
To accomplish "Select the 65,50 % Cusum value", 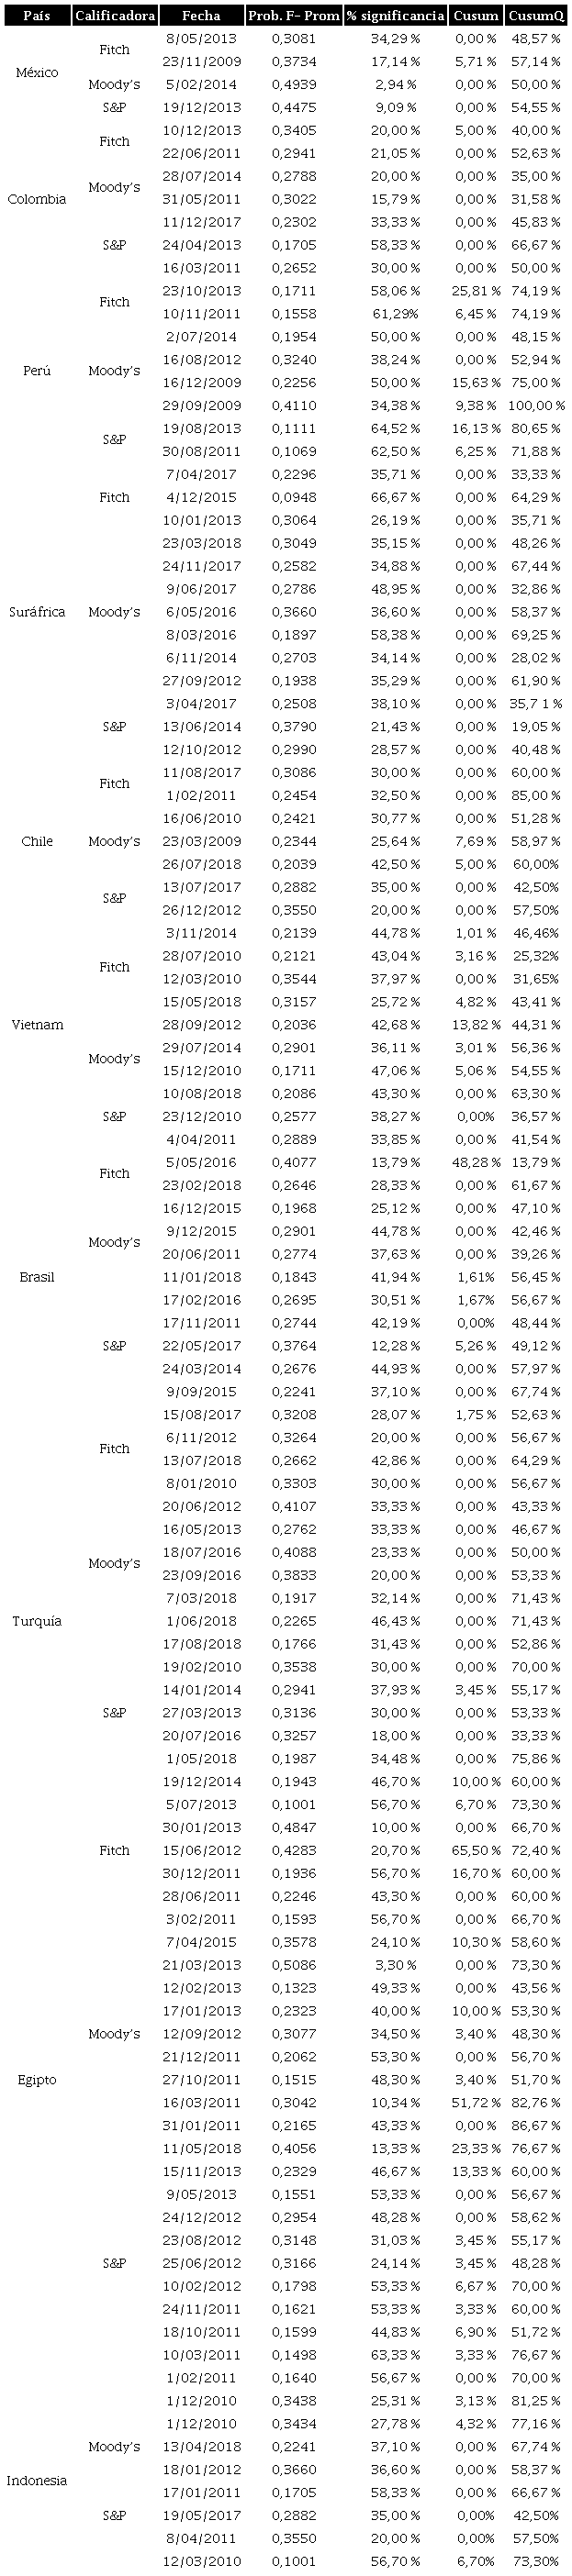I will pyautogui.click(x=476, y=1851).
